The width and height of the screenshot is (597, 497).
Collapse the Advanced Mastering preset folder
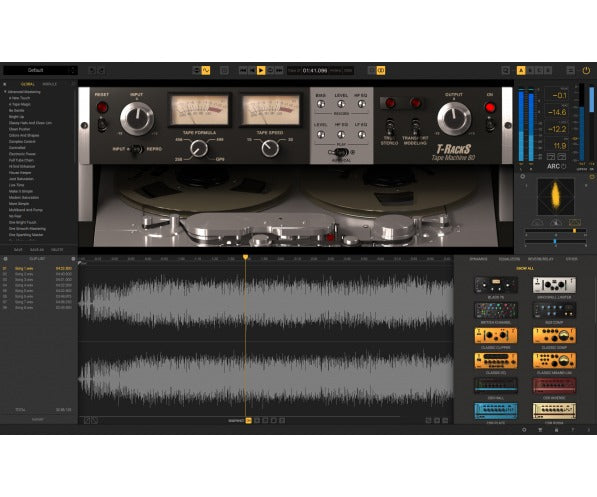coord(5,92)
